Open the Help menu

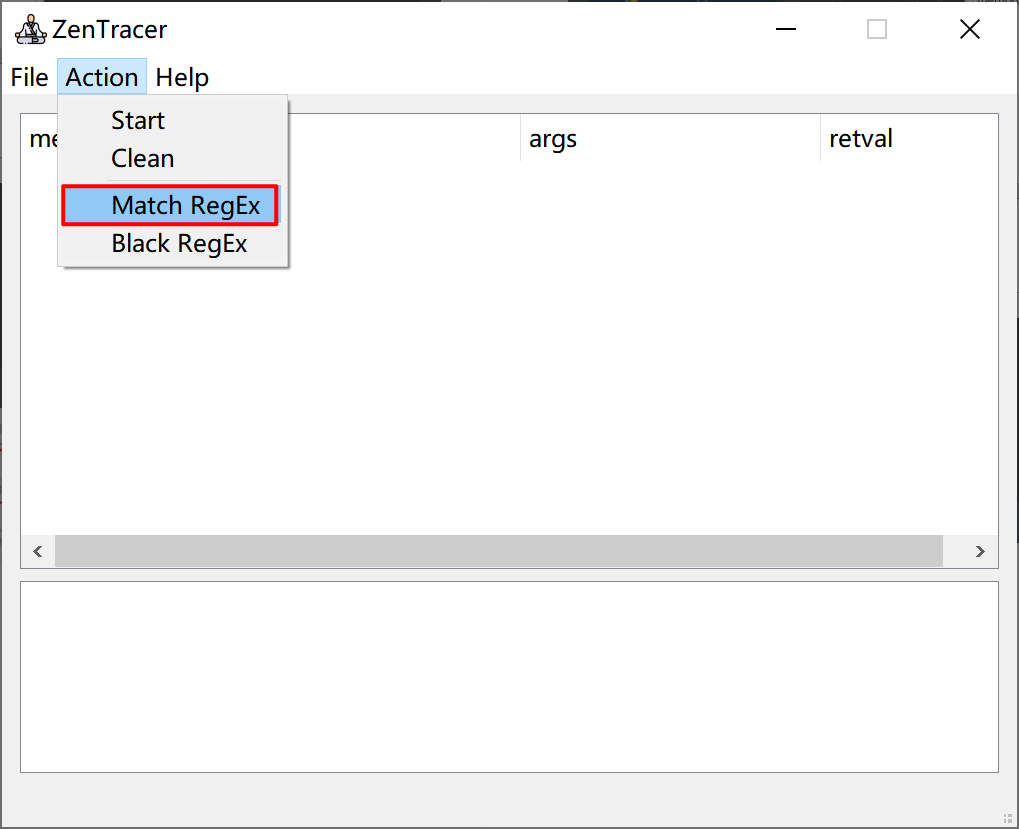(182, 77)
